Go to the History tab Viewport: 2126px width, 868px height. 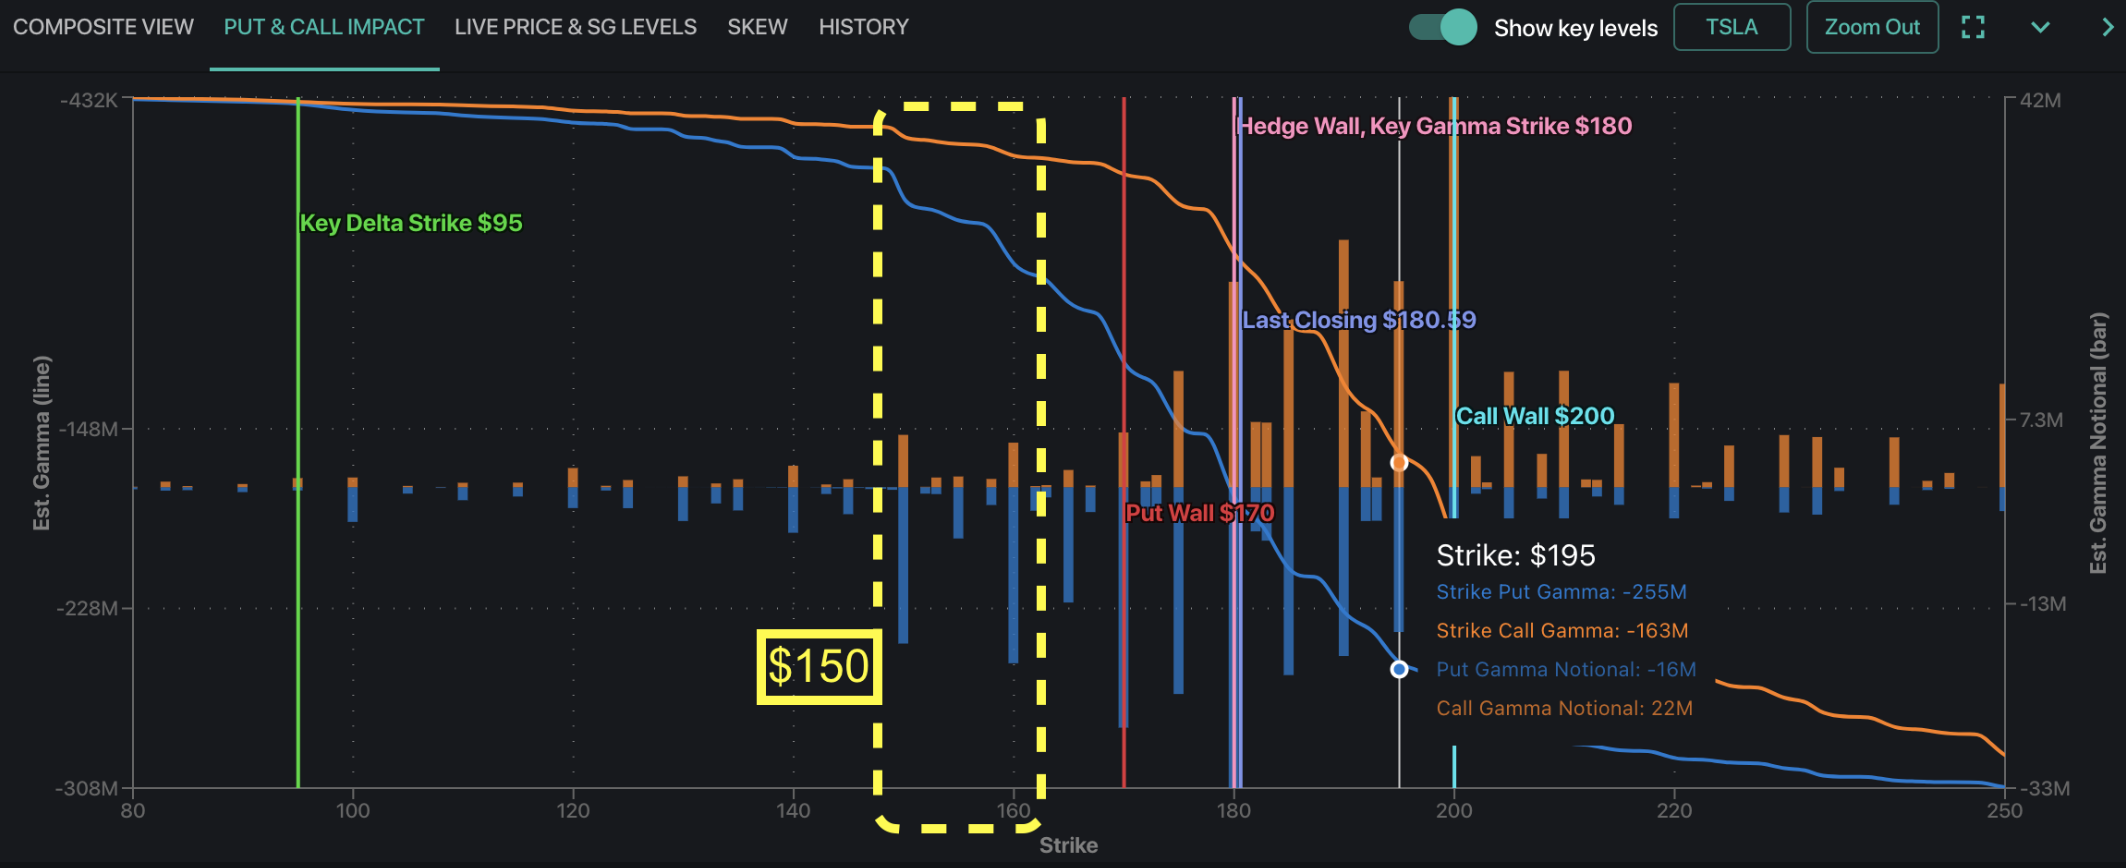pos(863,27)
